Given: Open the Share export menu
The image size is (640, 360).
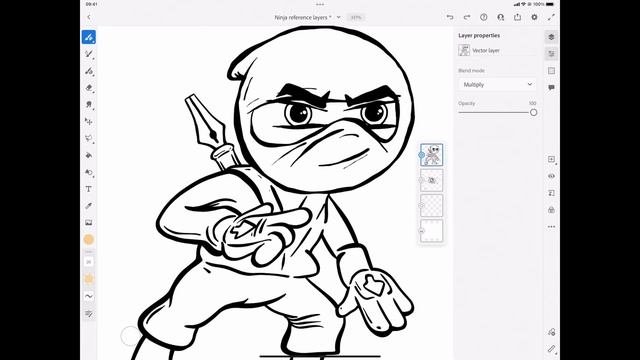Looking at the screenshot, I should point(518,17).
